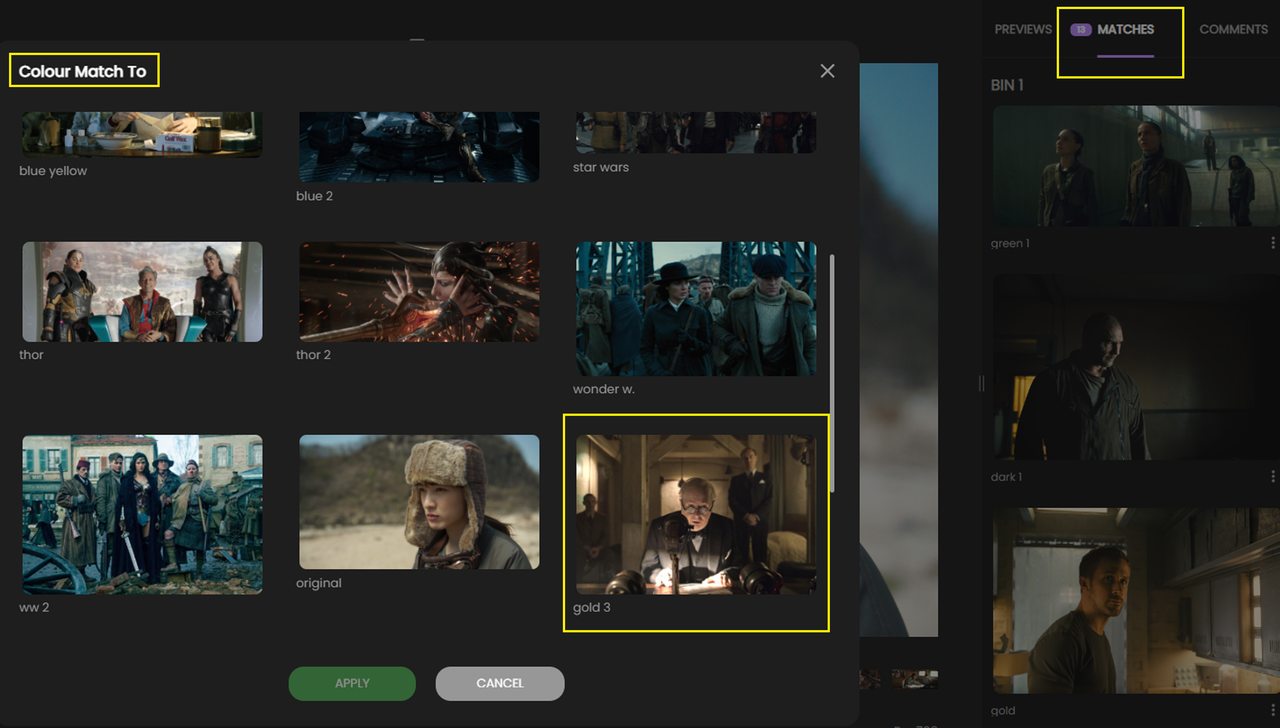The width and height of the screenshot is (1280, 728).
Task: Choose the thor 2 reference image
Action: click(x=419, y=292)
